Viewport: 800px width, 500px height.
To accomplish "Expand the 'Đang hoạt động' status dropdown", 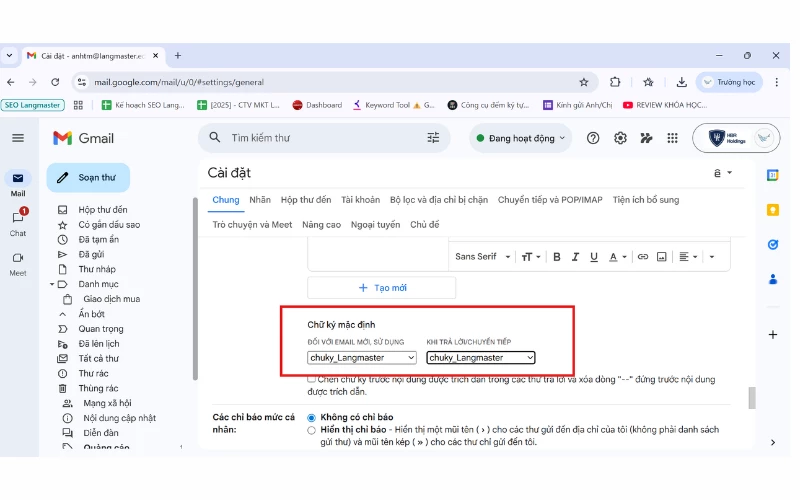I will (x=521, y=138).
